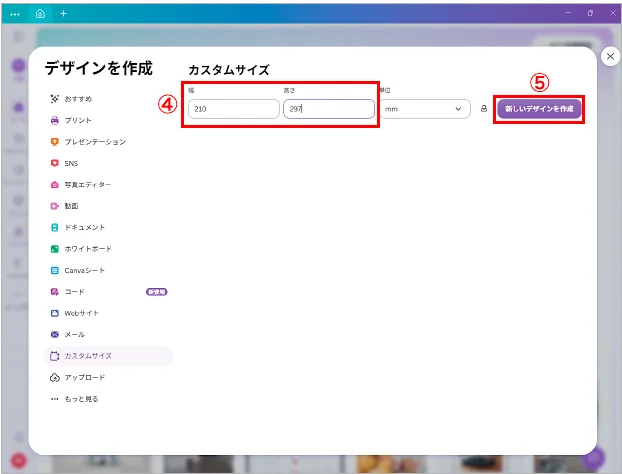Close the design creation dialog

click(x=610, y=56)
